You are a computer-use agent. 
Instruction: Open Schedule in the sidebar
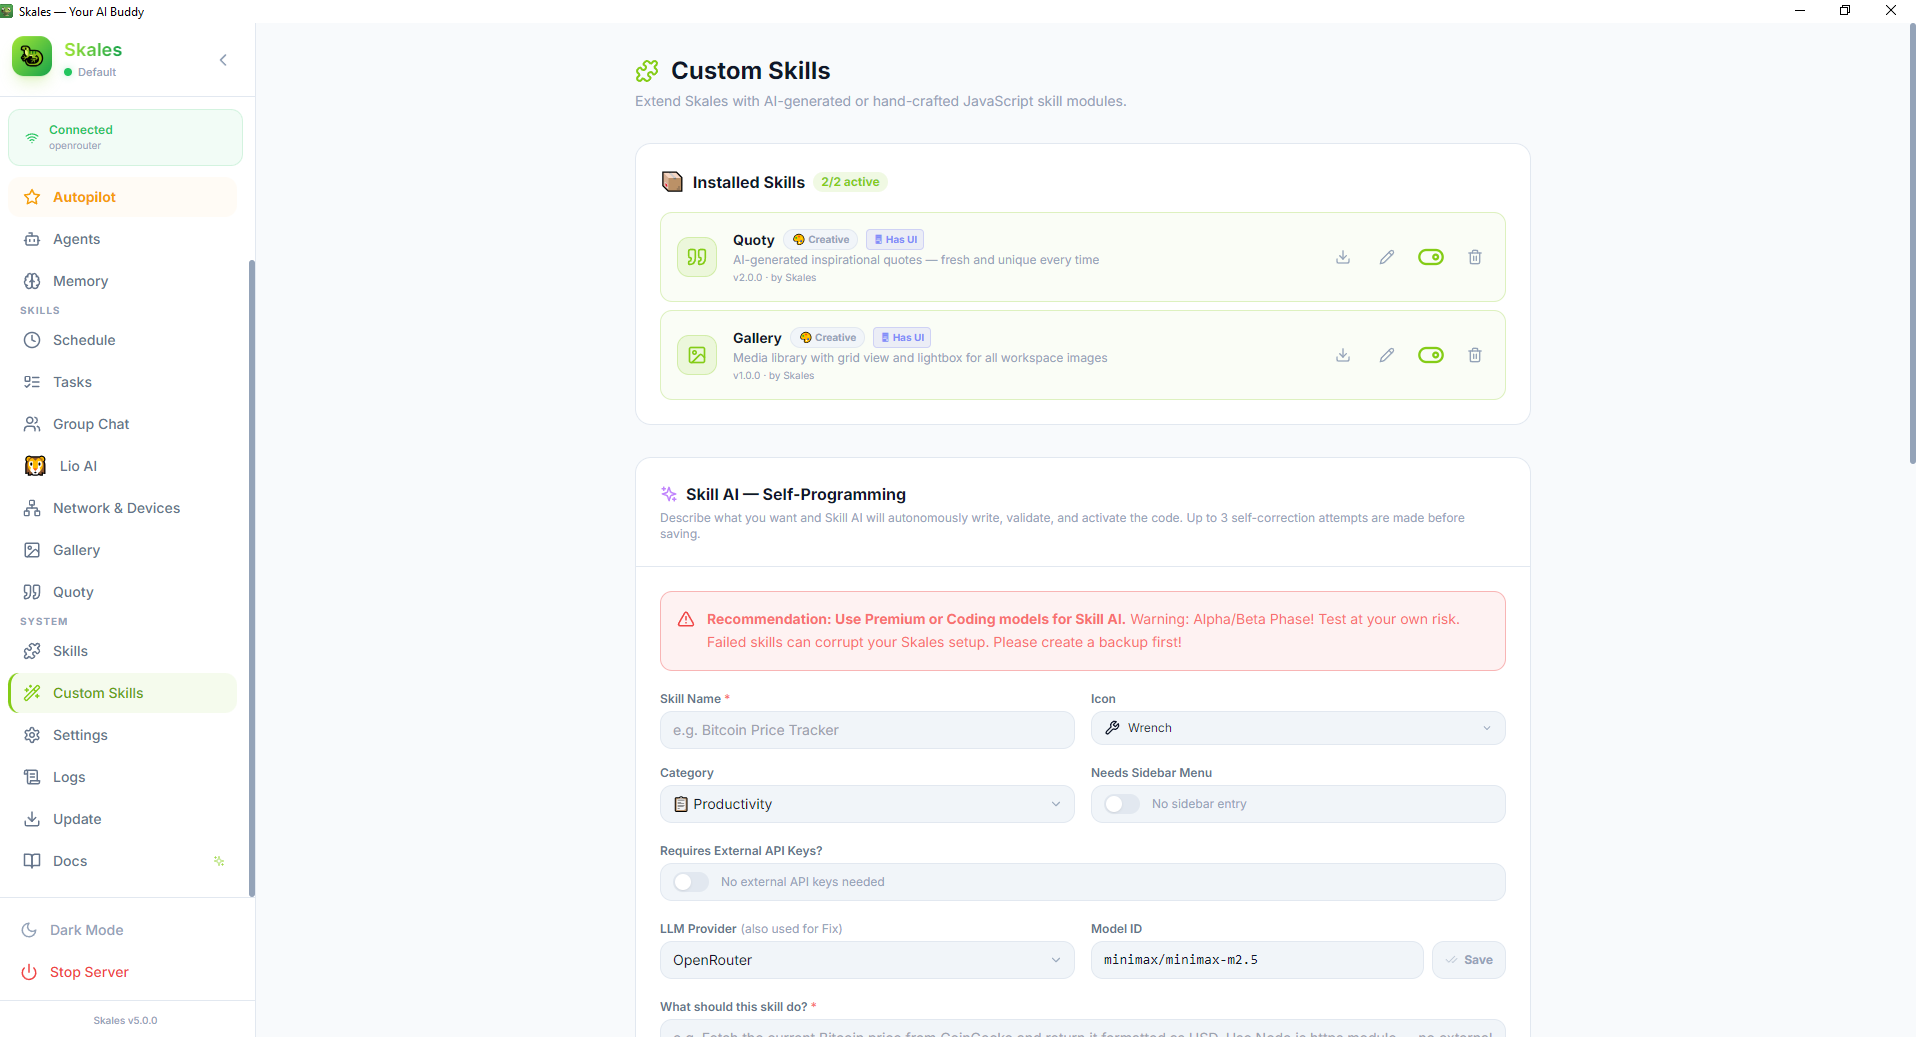[x=123, y=340]
